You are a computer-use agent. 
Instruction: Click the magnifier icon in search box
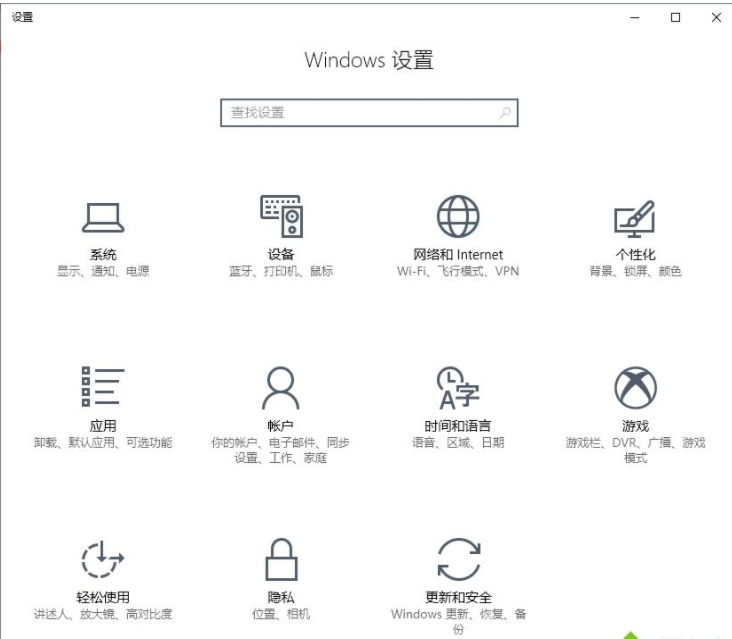tap(505, 113)
